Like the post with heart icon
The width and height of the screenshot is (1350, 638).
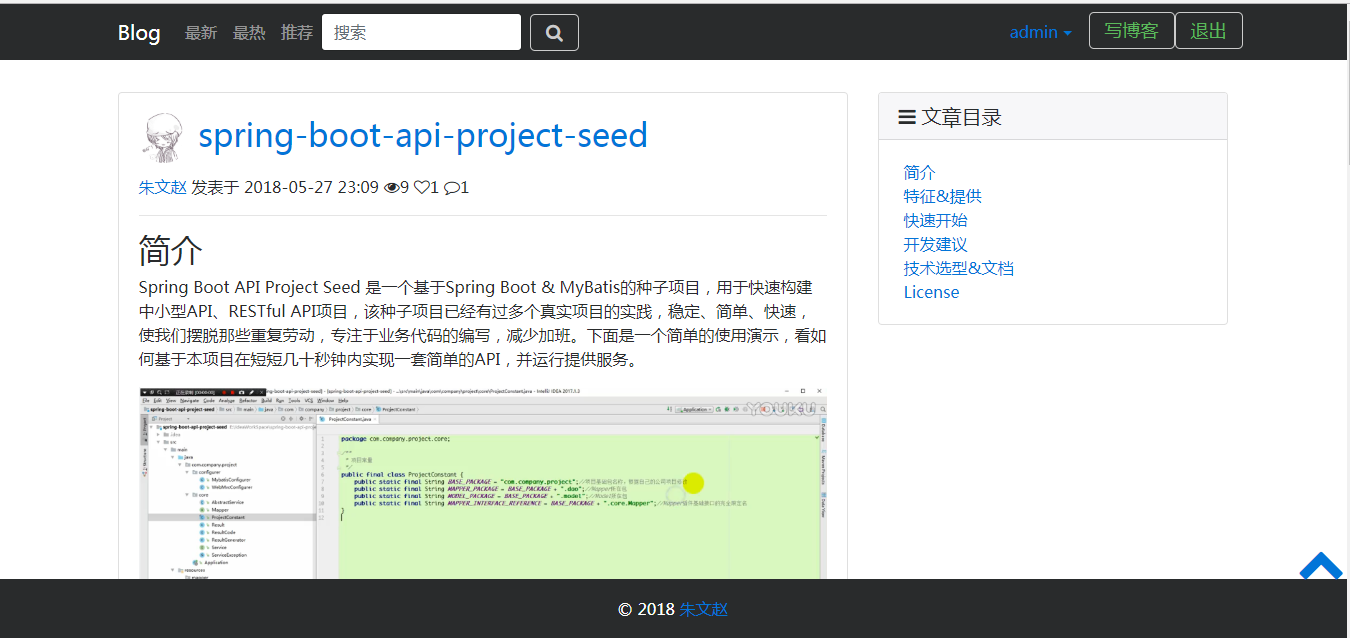click(421, 187)
